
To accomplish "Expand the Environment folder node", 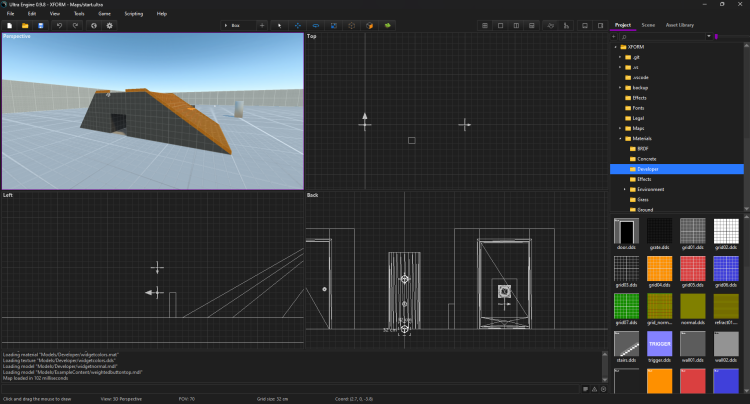I will pyautogui.click(x=626, y=189).
